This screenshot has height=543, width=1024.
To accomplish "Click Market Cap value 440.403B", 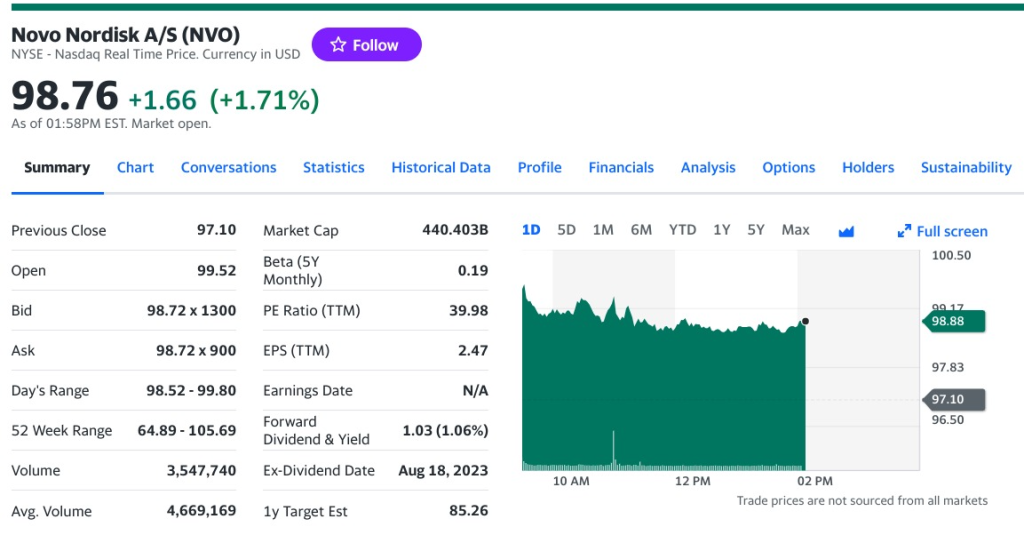I will [455, 230].
